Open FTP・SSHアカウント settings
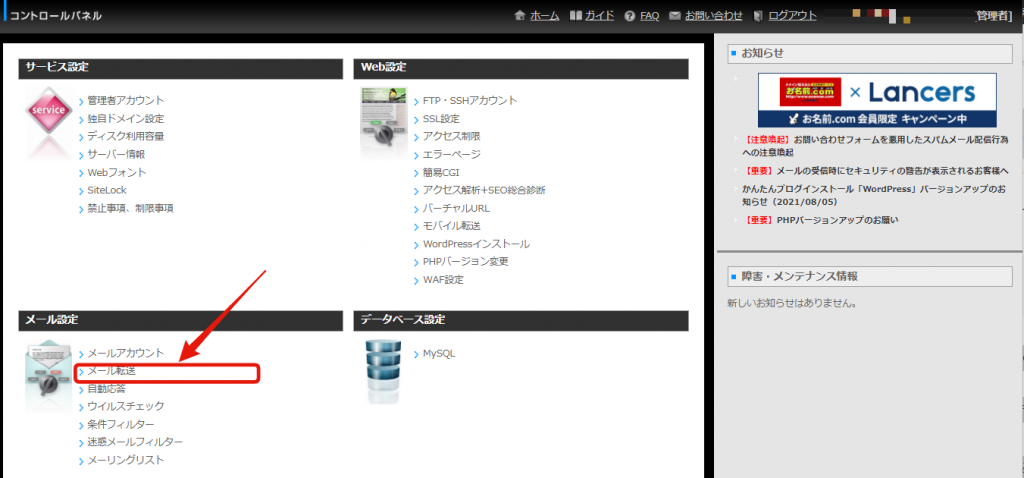The image size is (1024, 478). pyautogui.click(x=470, y=100)
